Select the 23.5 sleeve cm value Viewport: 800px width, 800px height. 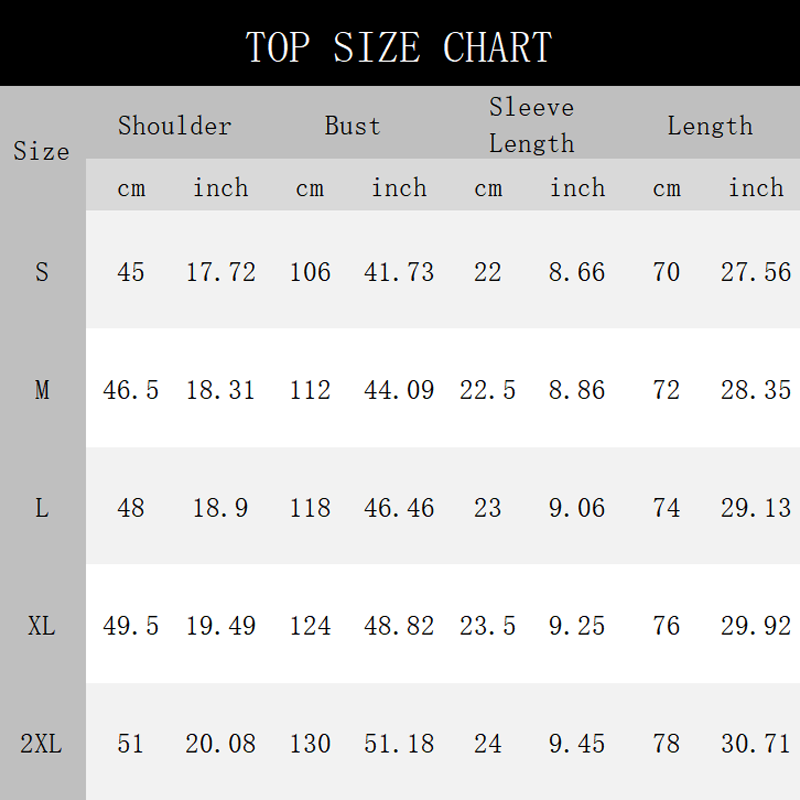(488, 626)
